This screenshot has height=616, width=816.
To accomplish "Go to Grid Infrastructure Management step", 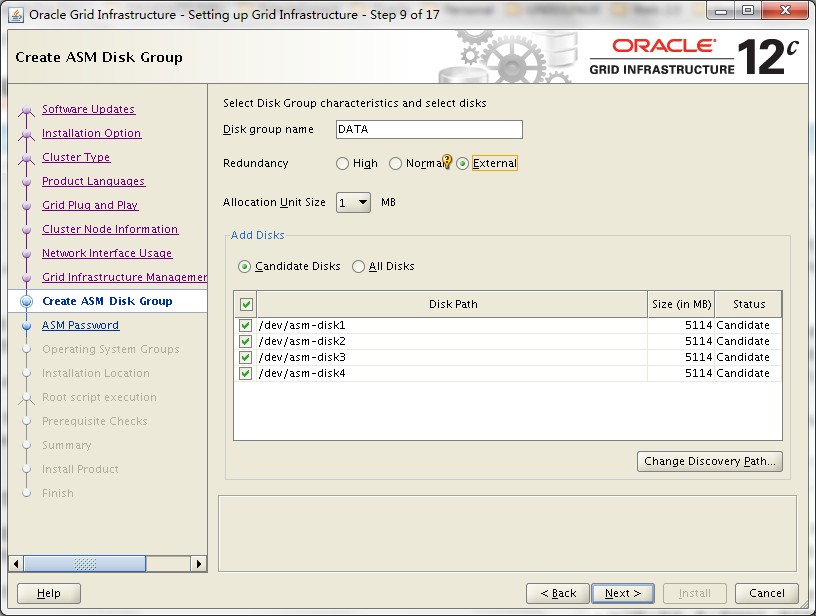I will point(124,277).
